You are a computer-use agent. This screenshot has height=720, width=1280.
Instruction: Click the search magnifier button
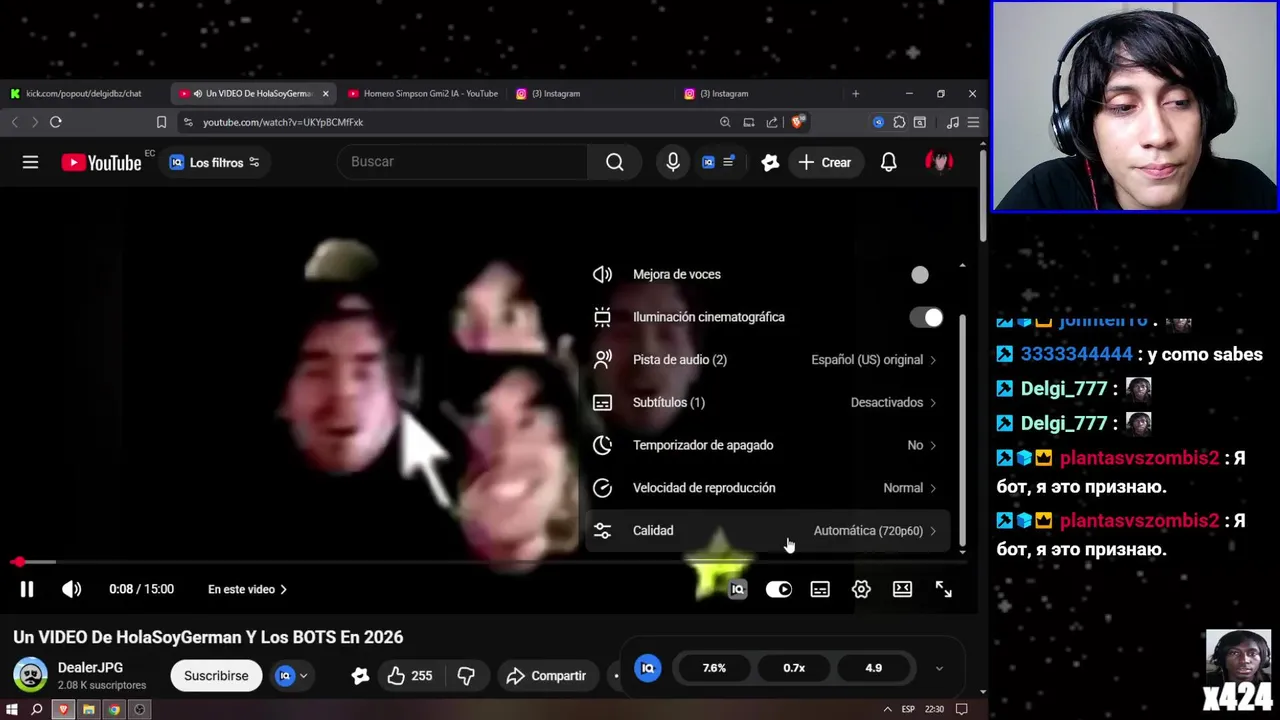tap(615, 162)
